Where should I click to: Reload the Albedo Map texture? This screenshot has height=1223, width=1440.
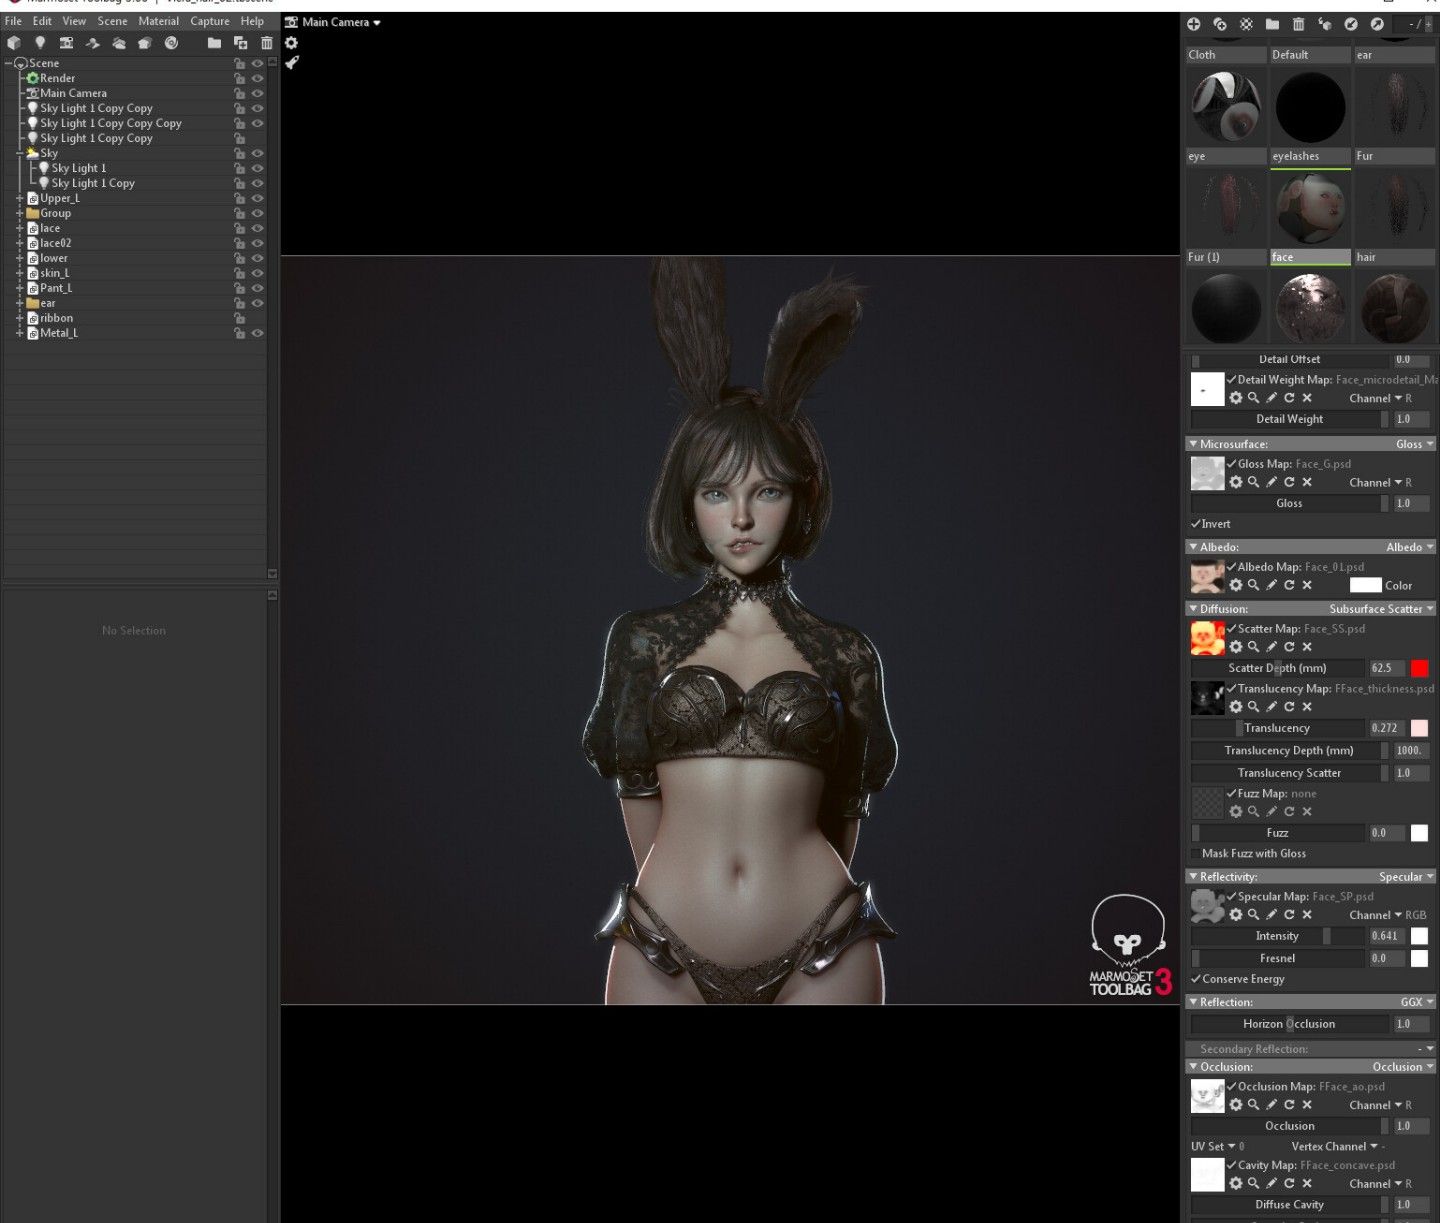click(x=1289, y=585)
